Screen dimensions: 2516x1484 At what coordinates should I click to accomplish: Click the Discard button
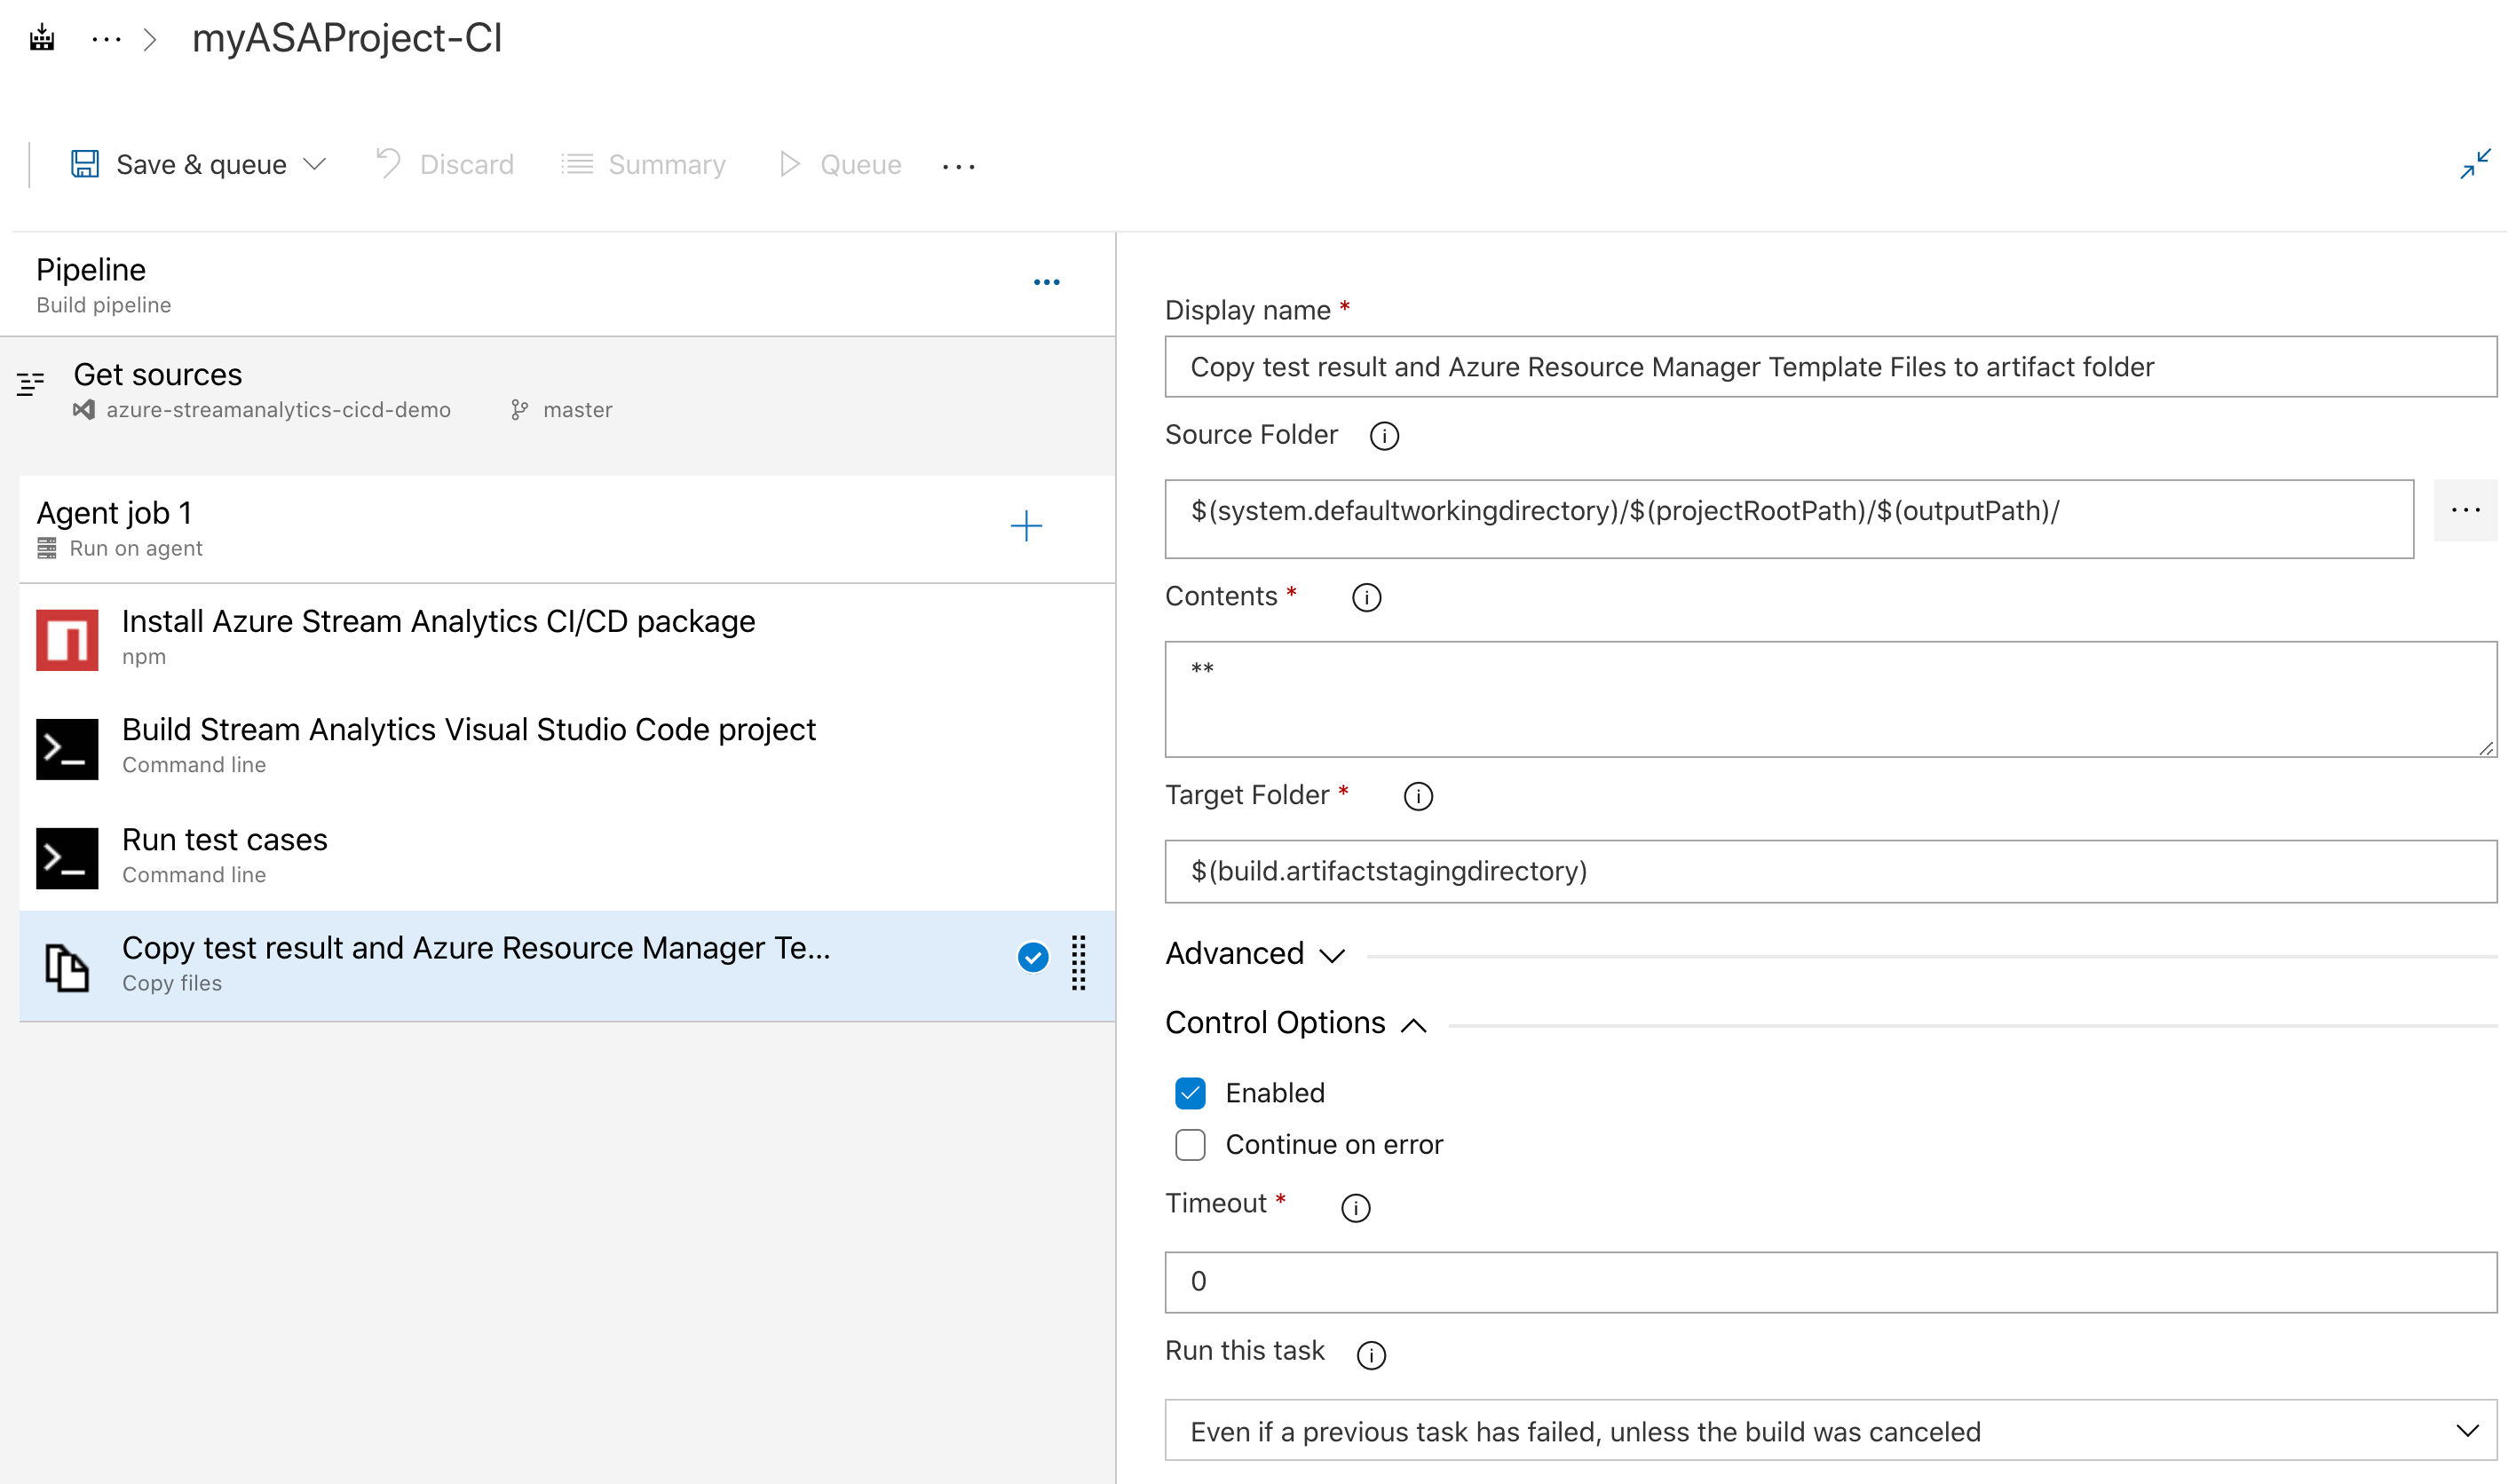pyautogui.click(x=440, y=162)
